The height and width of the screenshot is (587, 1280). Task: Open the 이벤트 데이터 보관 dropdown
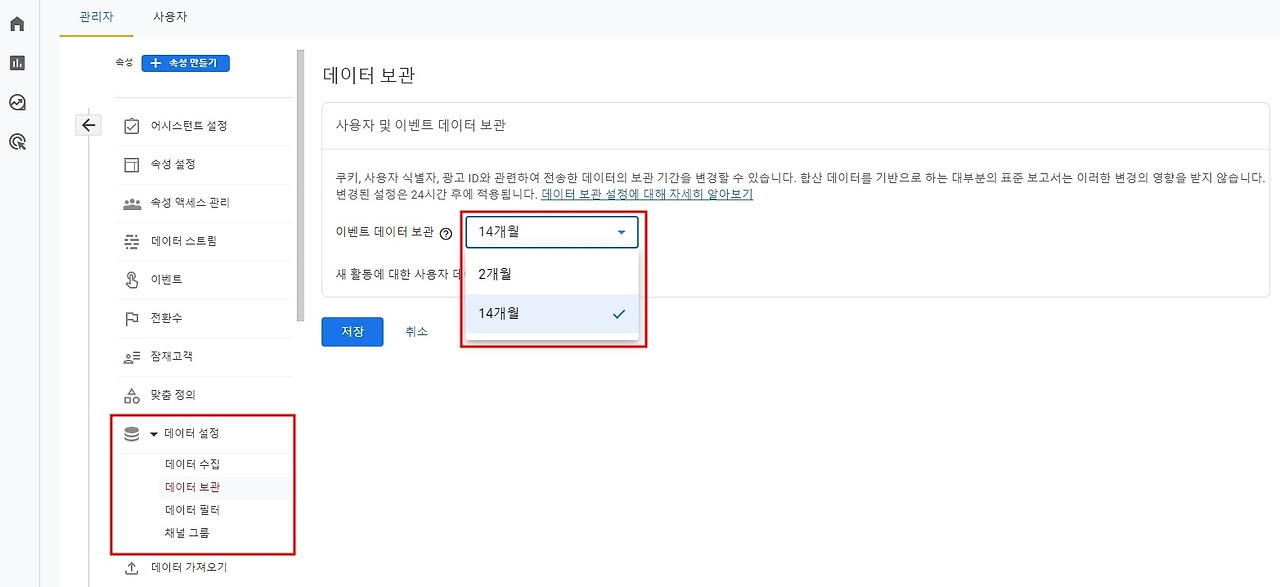551,231
